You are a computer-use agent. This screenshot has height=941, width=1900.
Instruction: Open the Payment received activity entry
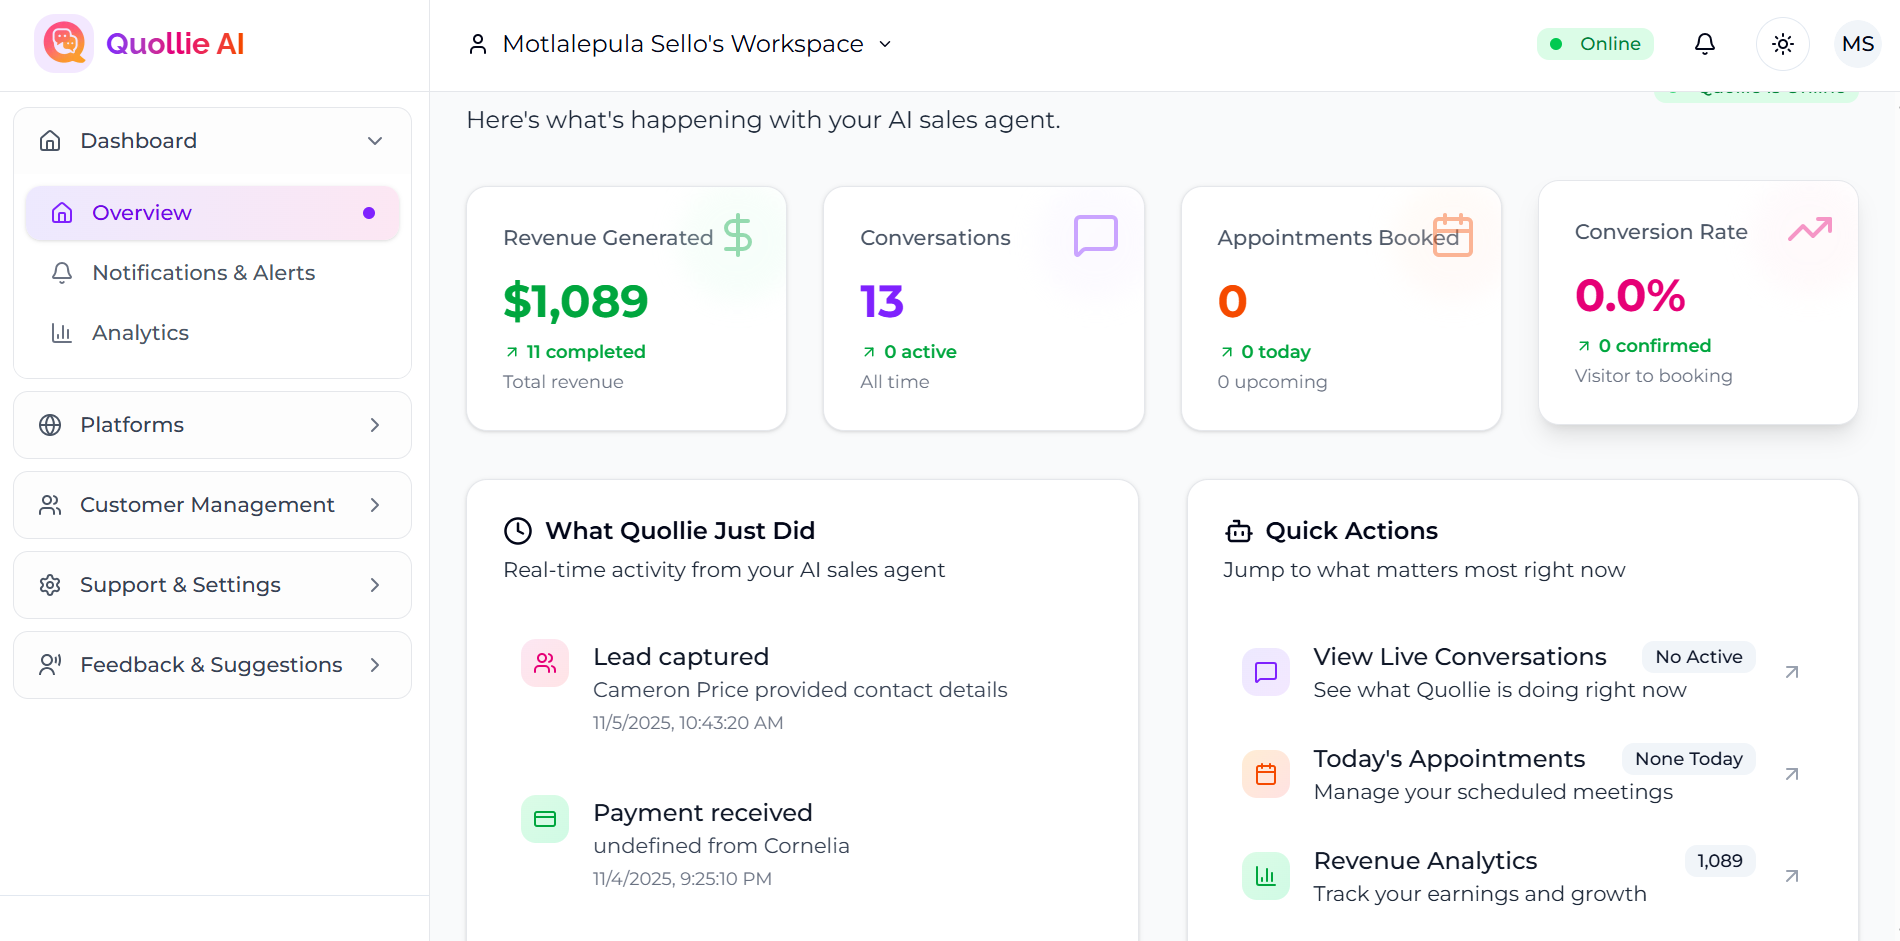[802, 844]
